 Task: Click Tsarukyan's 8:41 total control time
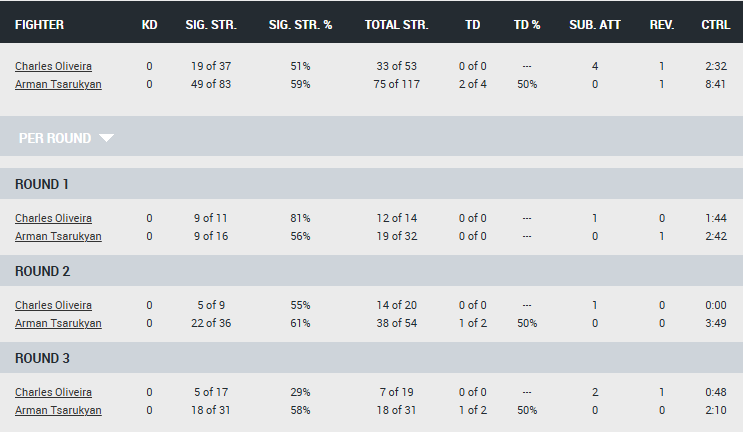coord(716,84)
